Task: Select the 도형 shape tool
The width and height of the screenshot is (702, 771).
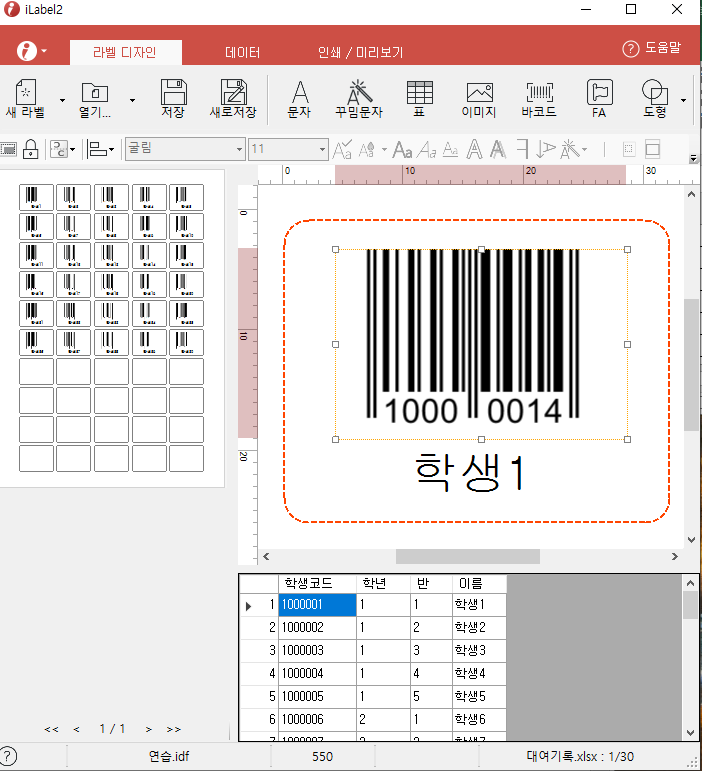Action: [x=654, y=98]
